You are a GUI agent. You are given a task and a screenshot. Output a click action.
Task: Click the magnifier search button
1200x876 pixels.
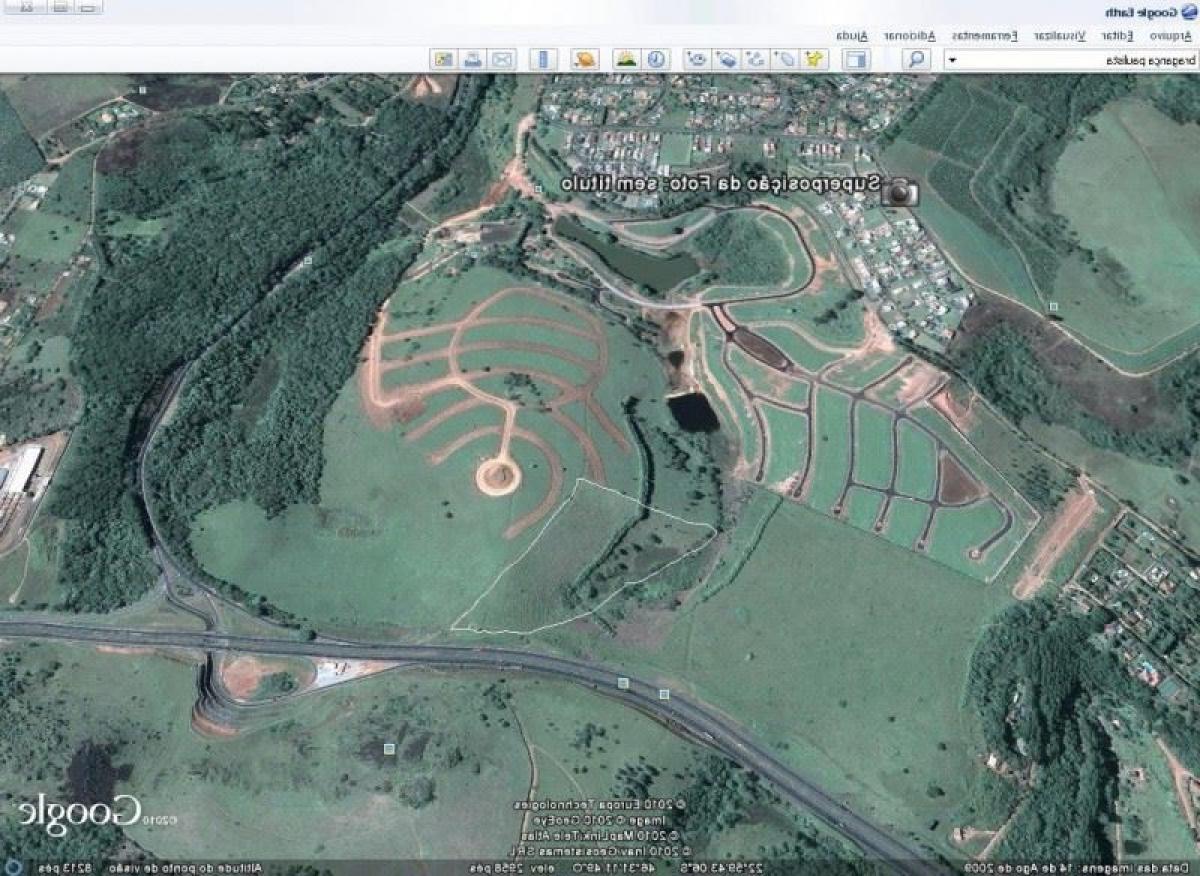click(x=916, y=59)
